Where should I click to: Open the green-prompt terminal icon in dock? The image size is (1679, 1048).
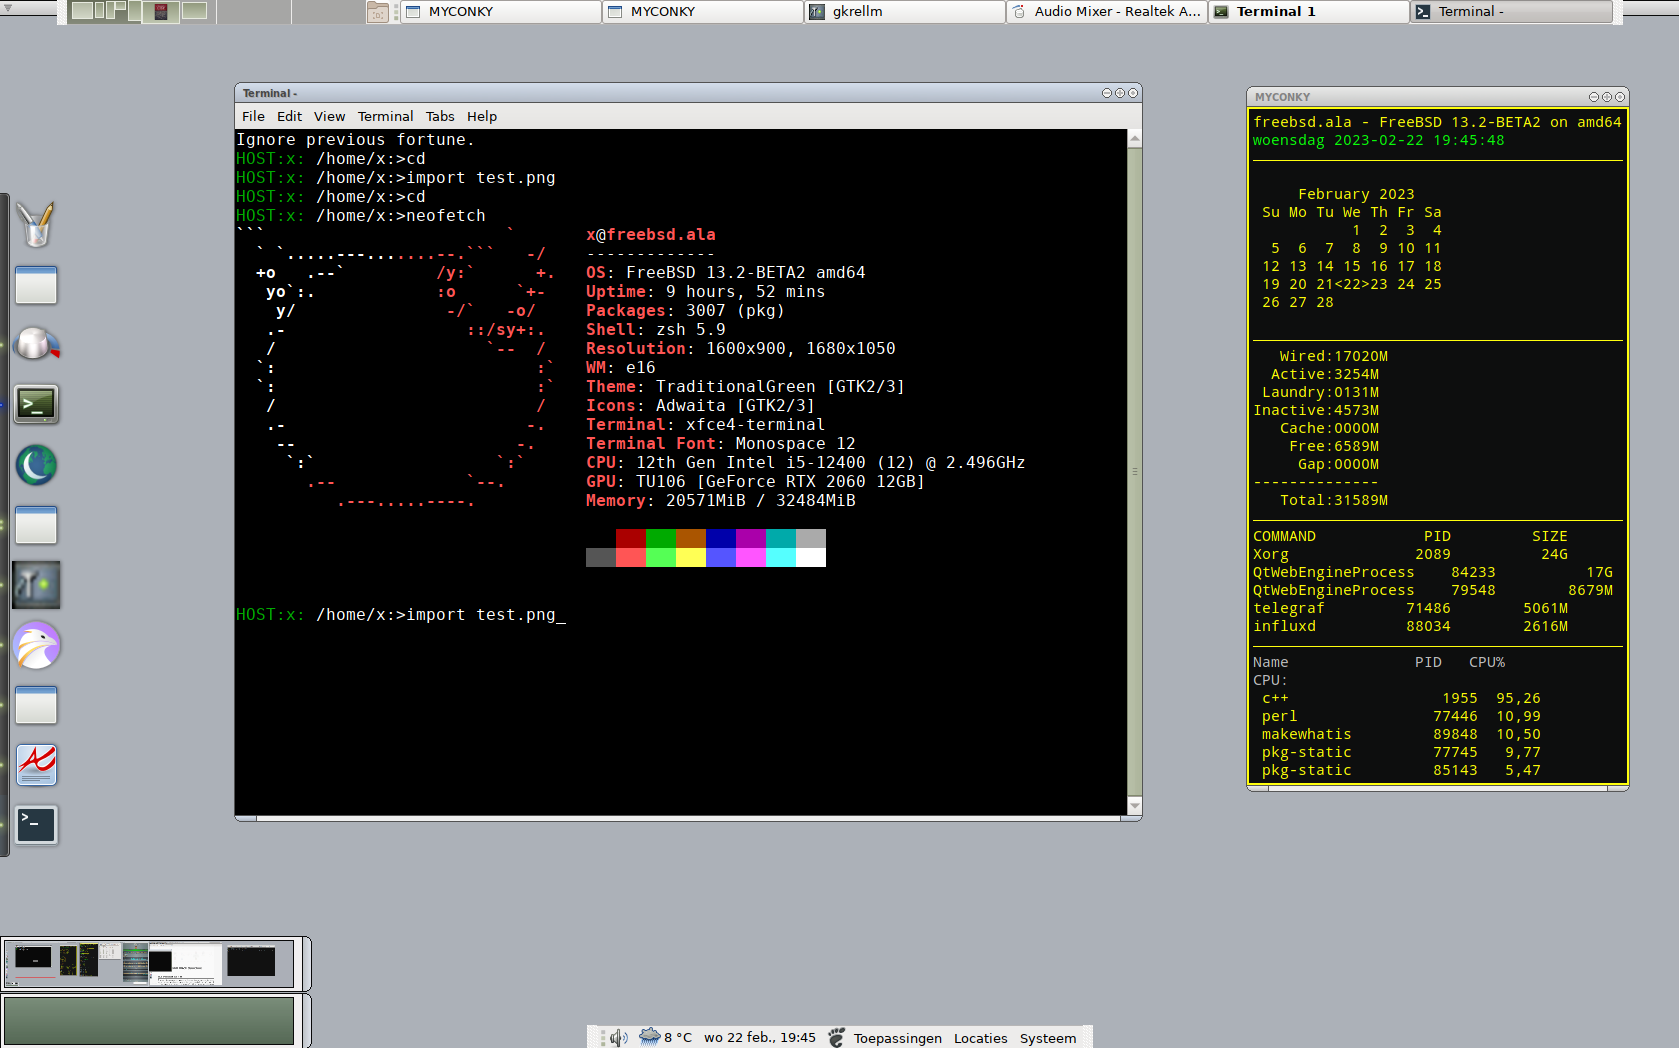click(36, 404)
